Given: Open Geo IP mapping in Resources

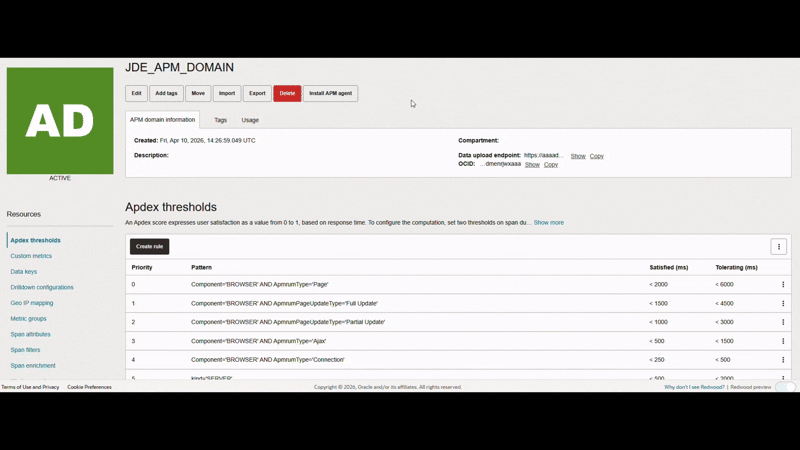Looking at the screenshot, I should [x=32, y=303].
